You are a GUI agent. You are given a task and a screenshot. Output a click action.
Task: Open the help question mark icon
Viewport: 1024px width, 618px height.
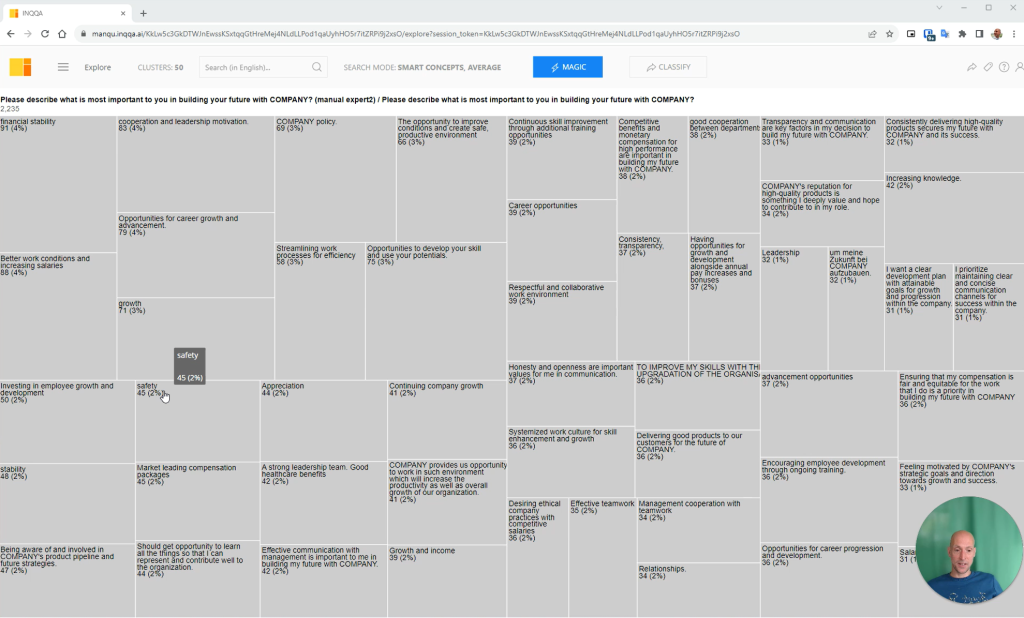tap(1004, 67)
